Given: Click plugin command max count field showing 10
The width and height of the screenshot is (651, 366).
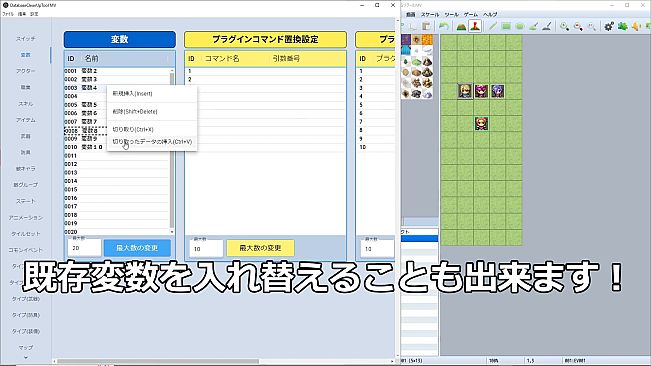Looking at the screenshot, I should coord(206,249).
